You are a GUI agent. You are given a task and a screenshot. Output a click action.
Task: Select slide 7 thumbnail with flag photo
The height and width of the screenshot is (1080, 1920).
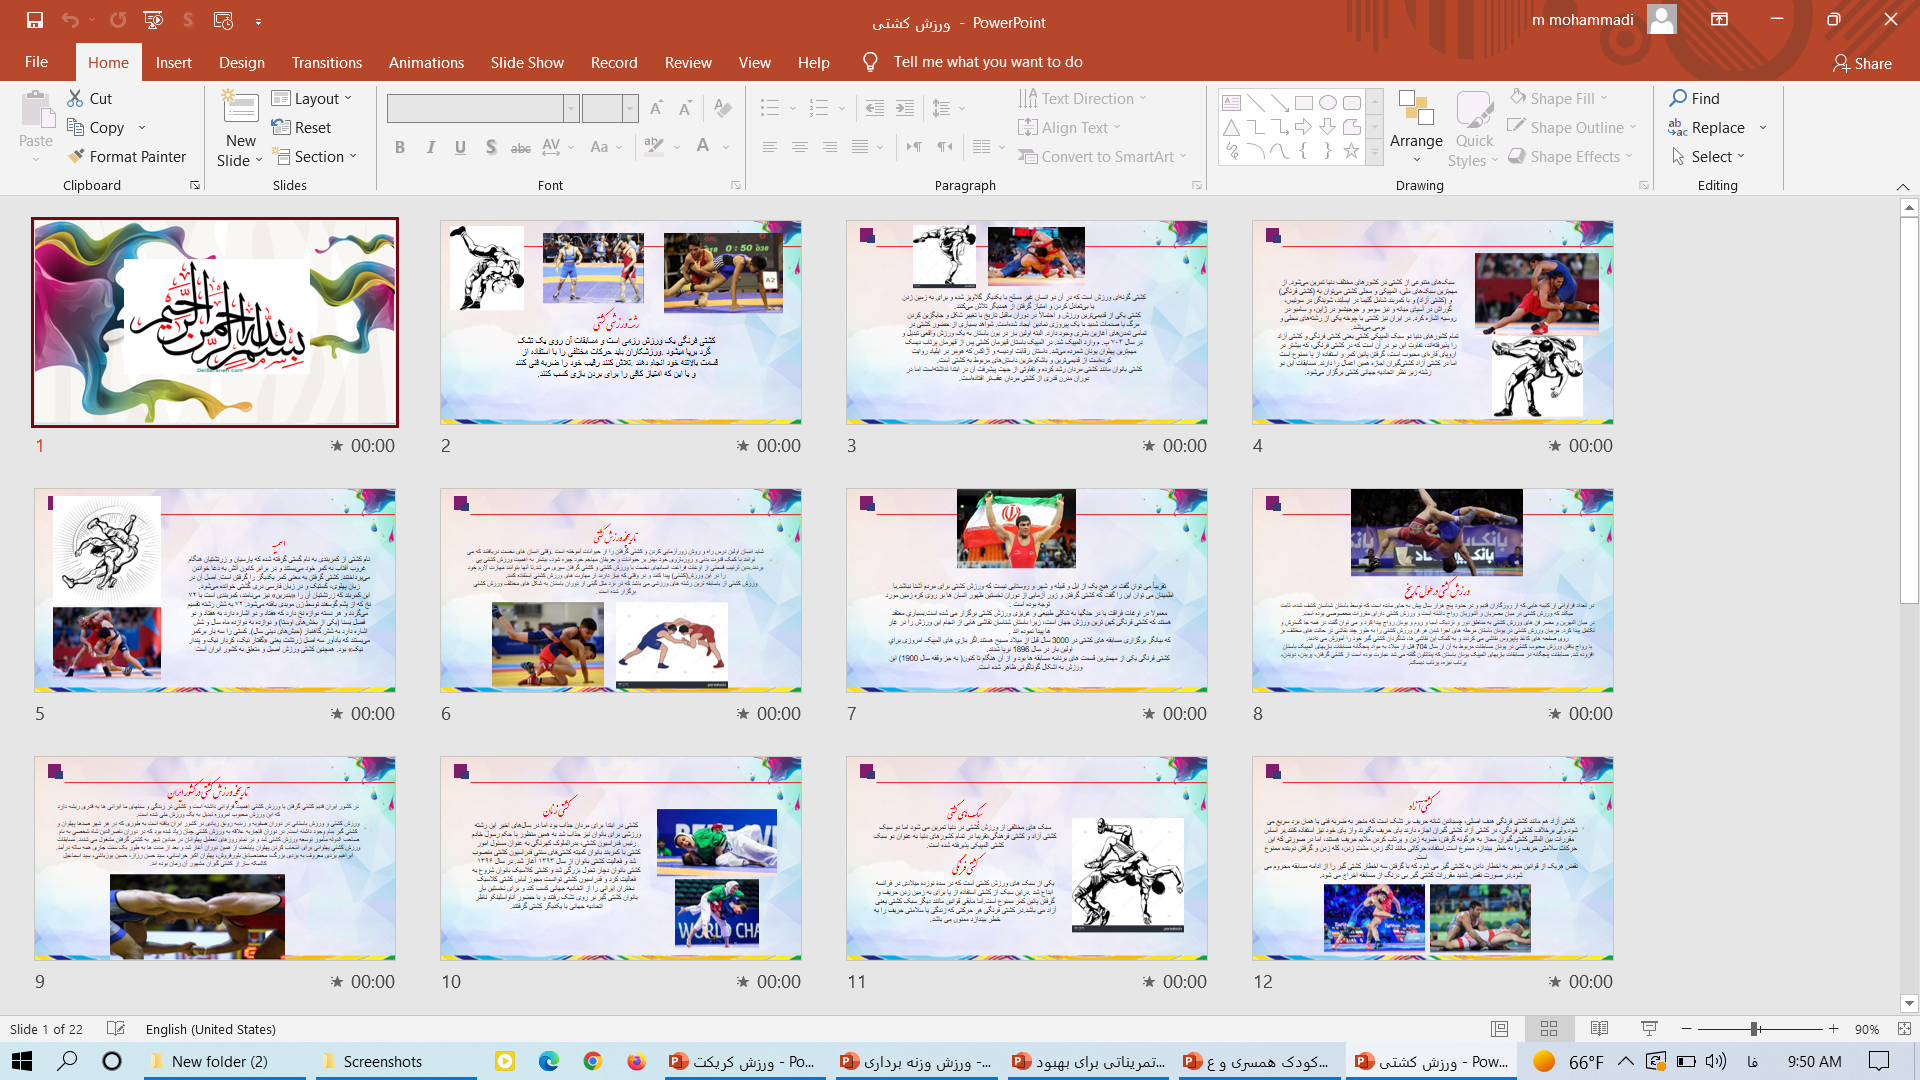coord(1026,590)
